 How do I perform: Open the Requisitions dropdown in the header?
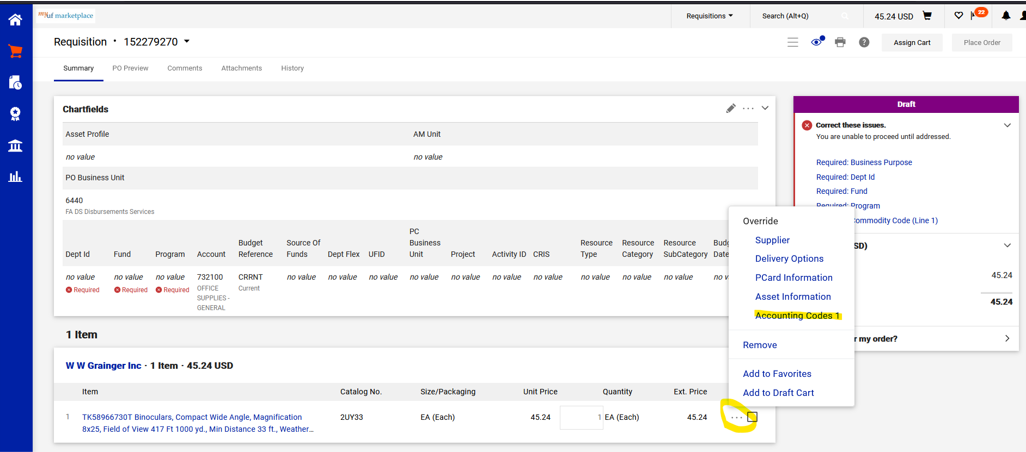[x=709, y=16]
